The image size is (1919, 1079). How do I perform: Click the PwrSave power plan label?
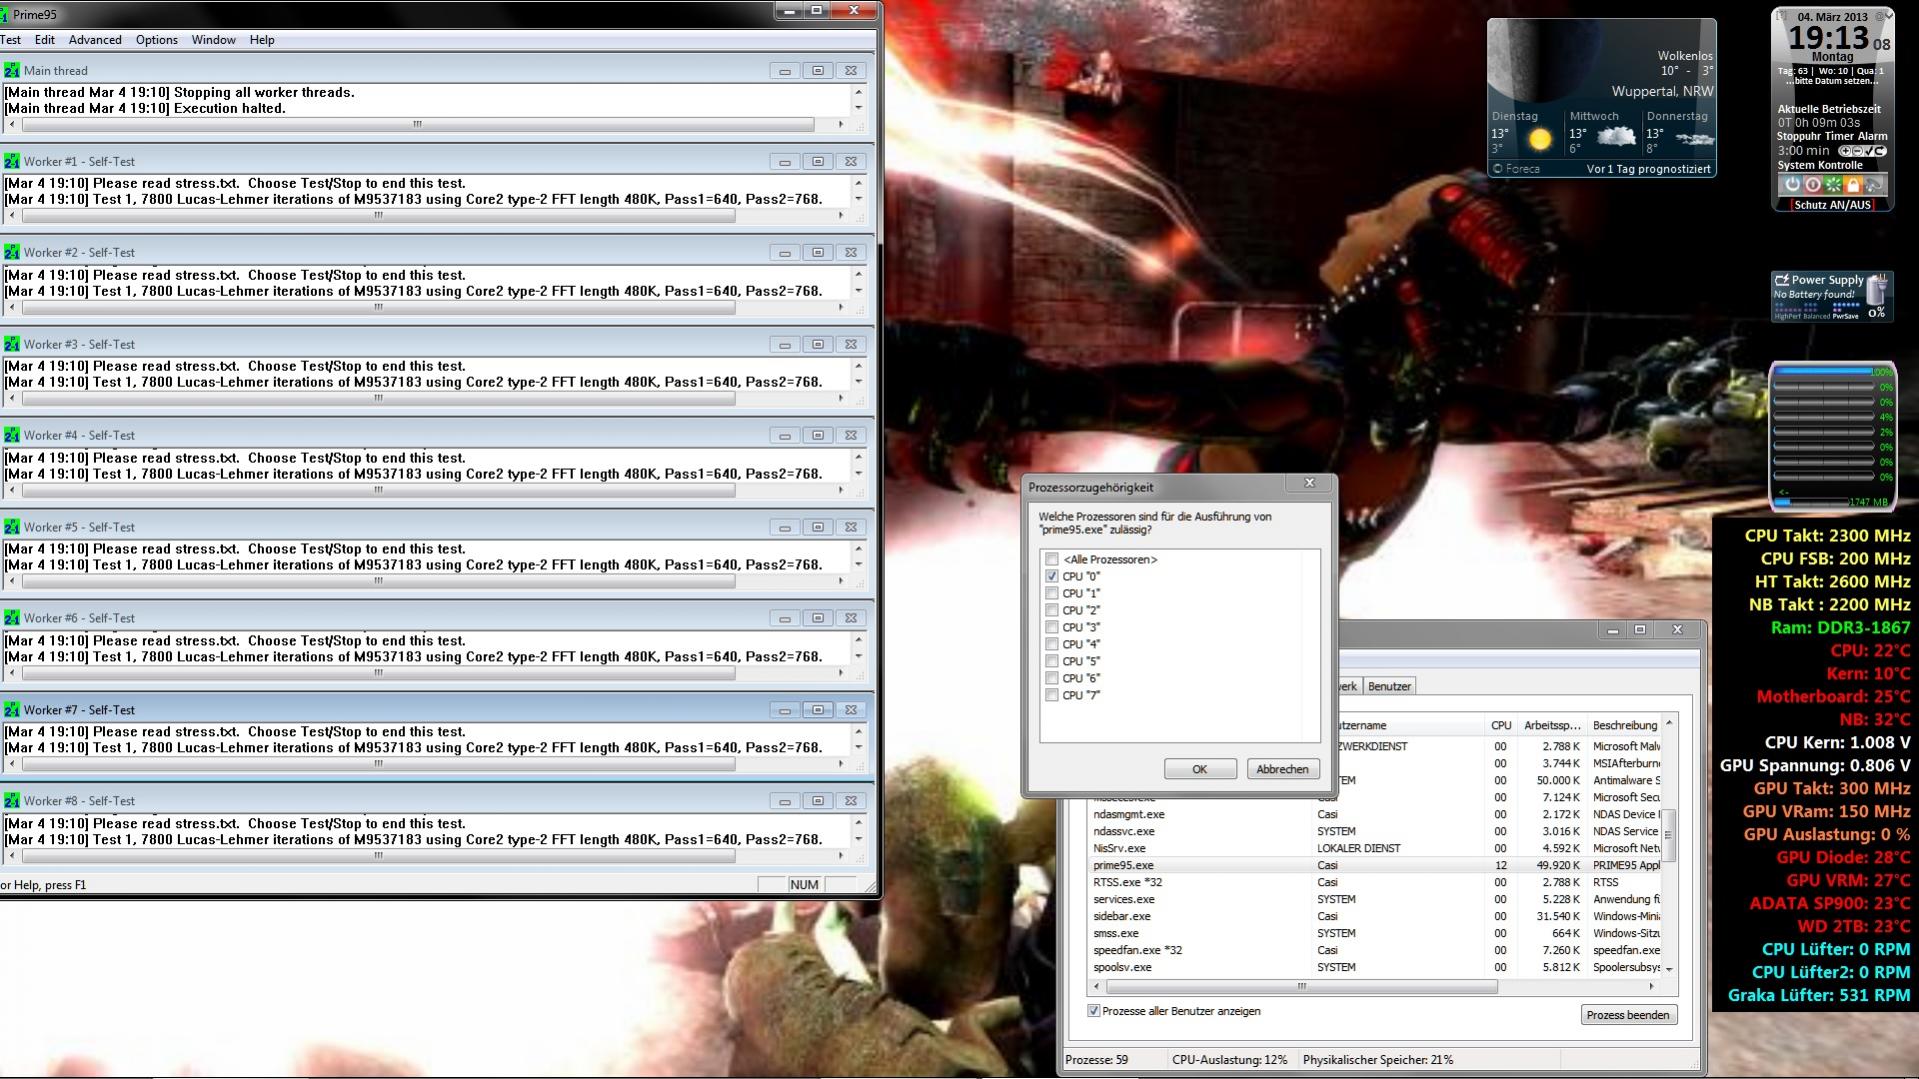(x=1847, y=316)
